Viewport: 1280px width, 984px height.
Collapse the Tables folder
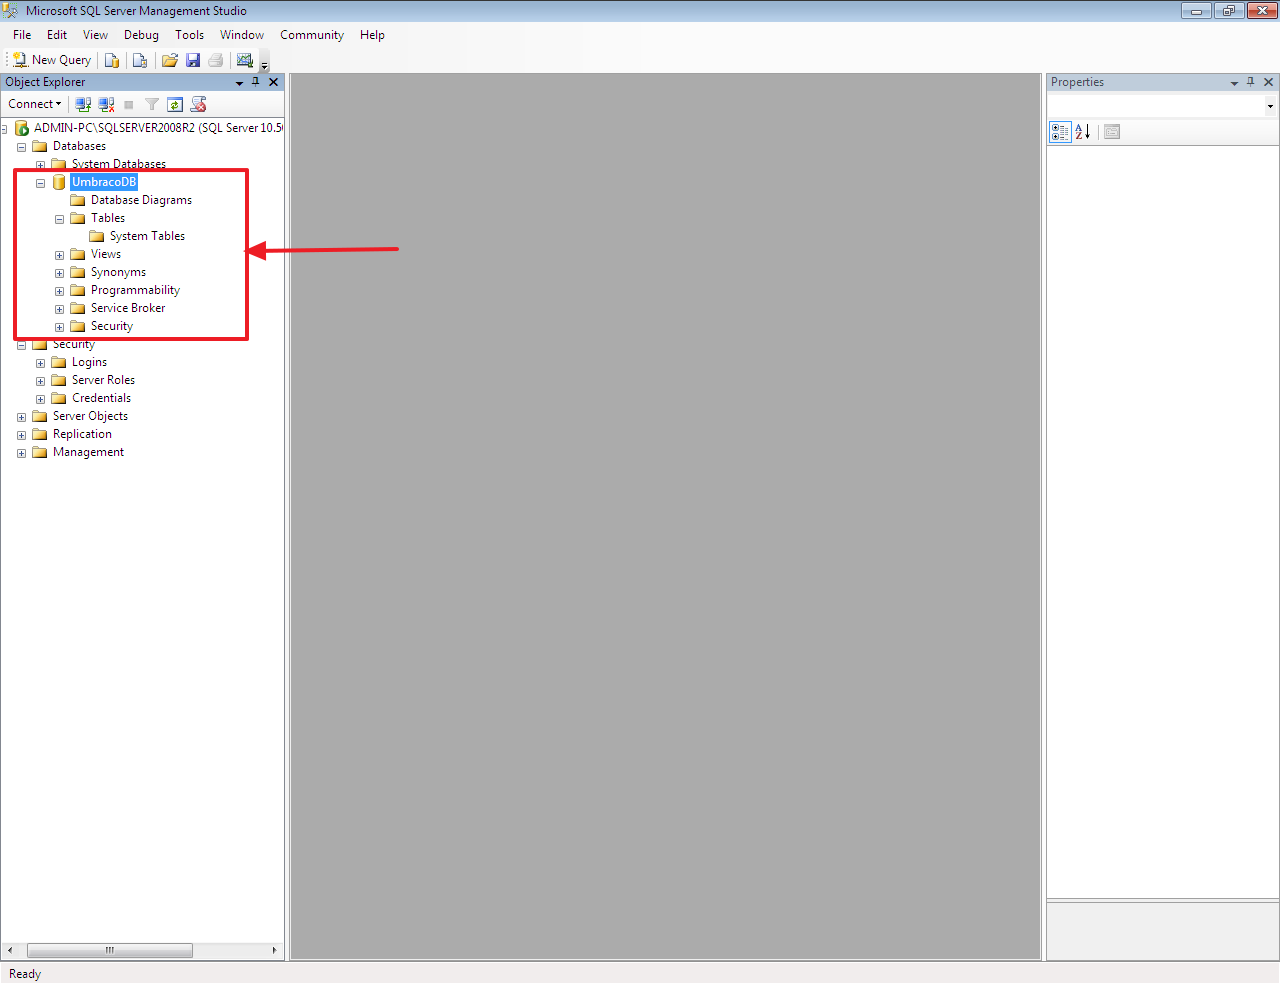[x=59, y=219]
